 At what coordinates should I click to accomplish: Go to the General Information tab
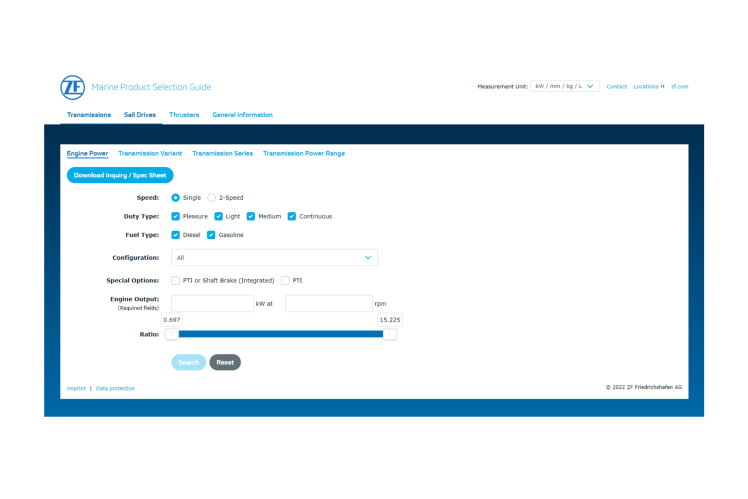click(x=242, y=115)
